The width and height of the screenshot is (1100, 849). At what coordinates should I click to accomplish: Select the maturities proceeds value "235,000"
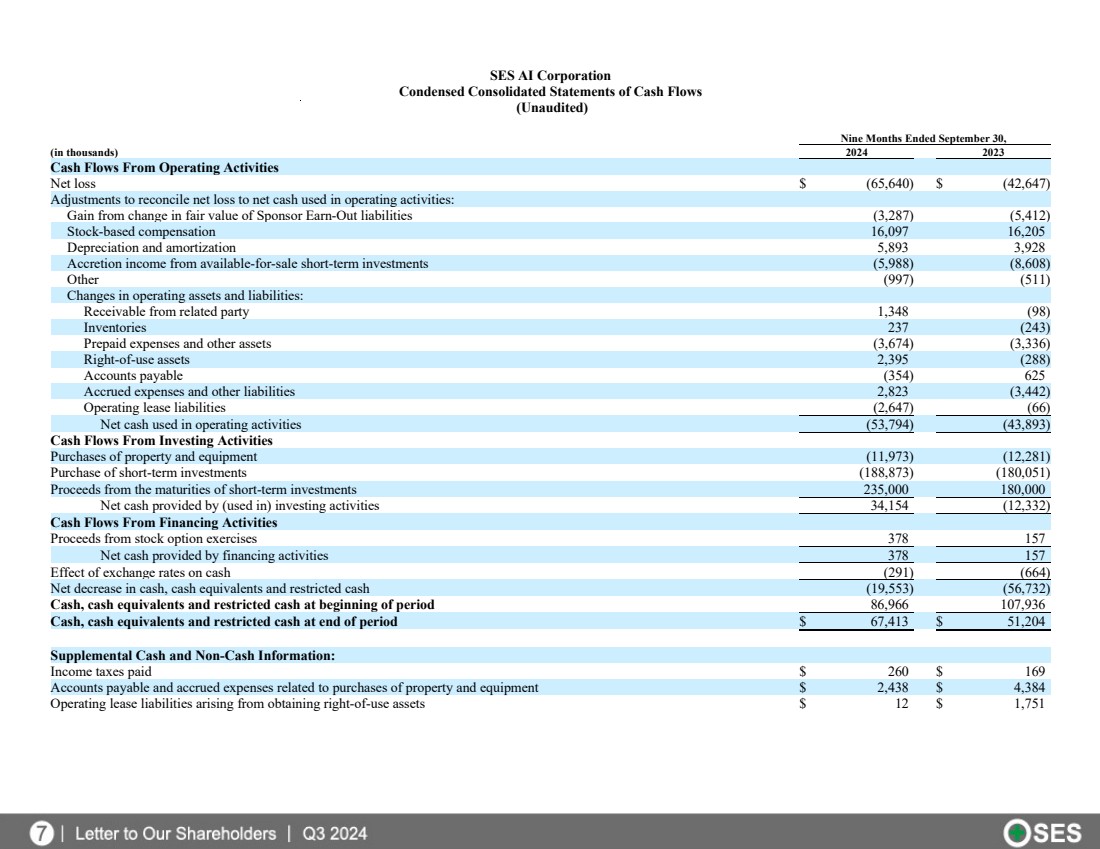click(x=885, y=490)
